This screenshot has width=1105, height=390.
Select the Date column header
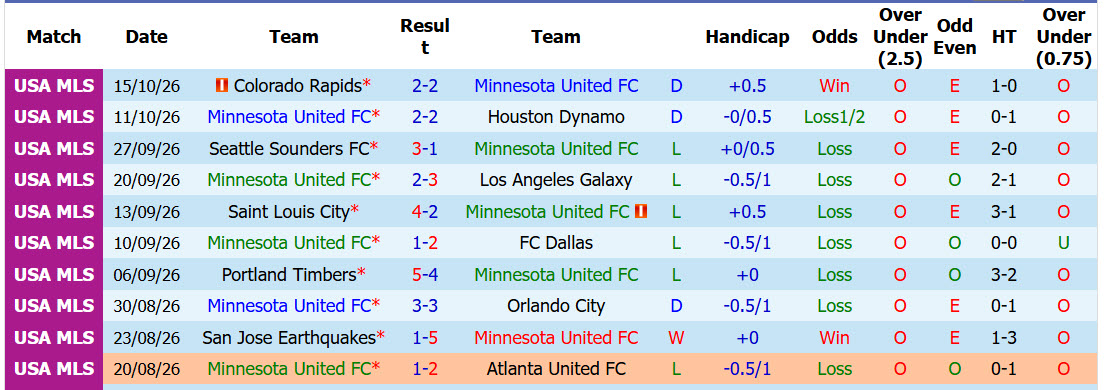[147, 37]
